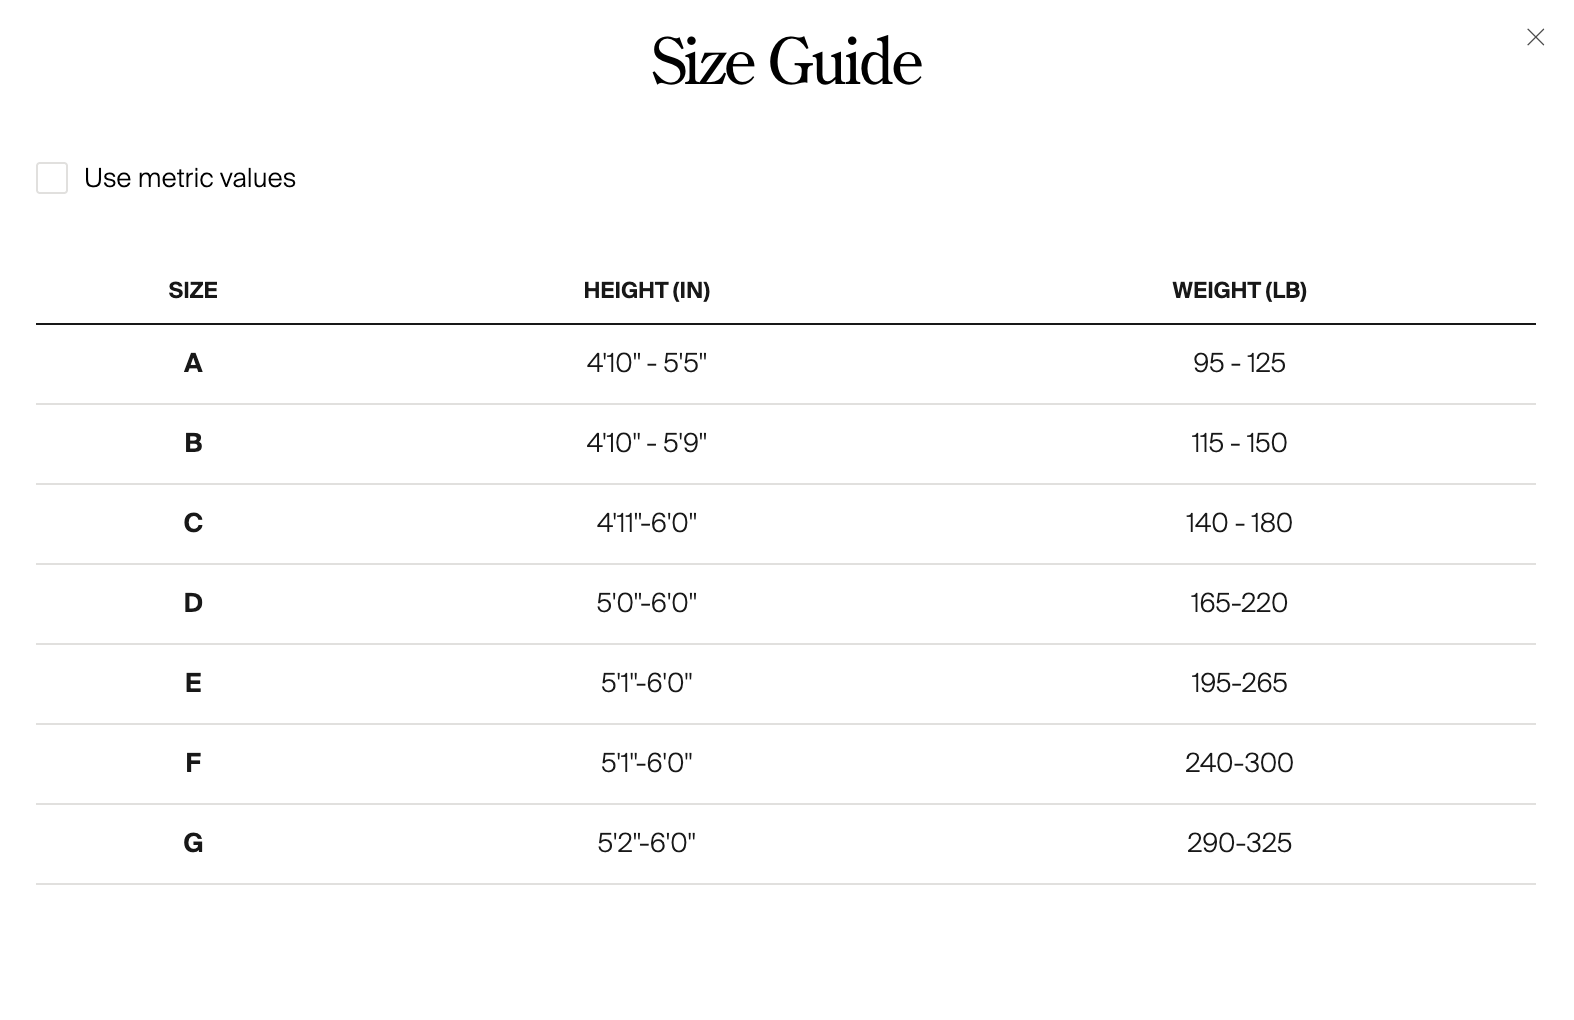Image resolution: width=1574 pixels, height=1020 pixels.
Task: Select size C row label
Action: tap(193, 523)
